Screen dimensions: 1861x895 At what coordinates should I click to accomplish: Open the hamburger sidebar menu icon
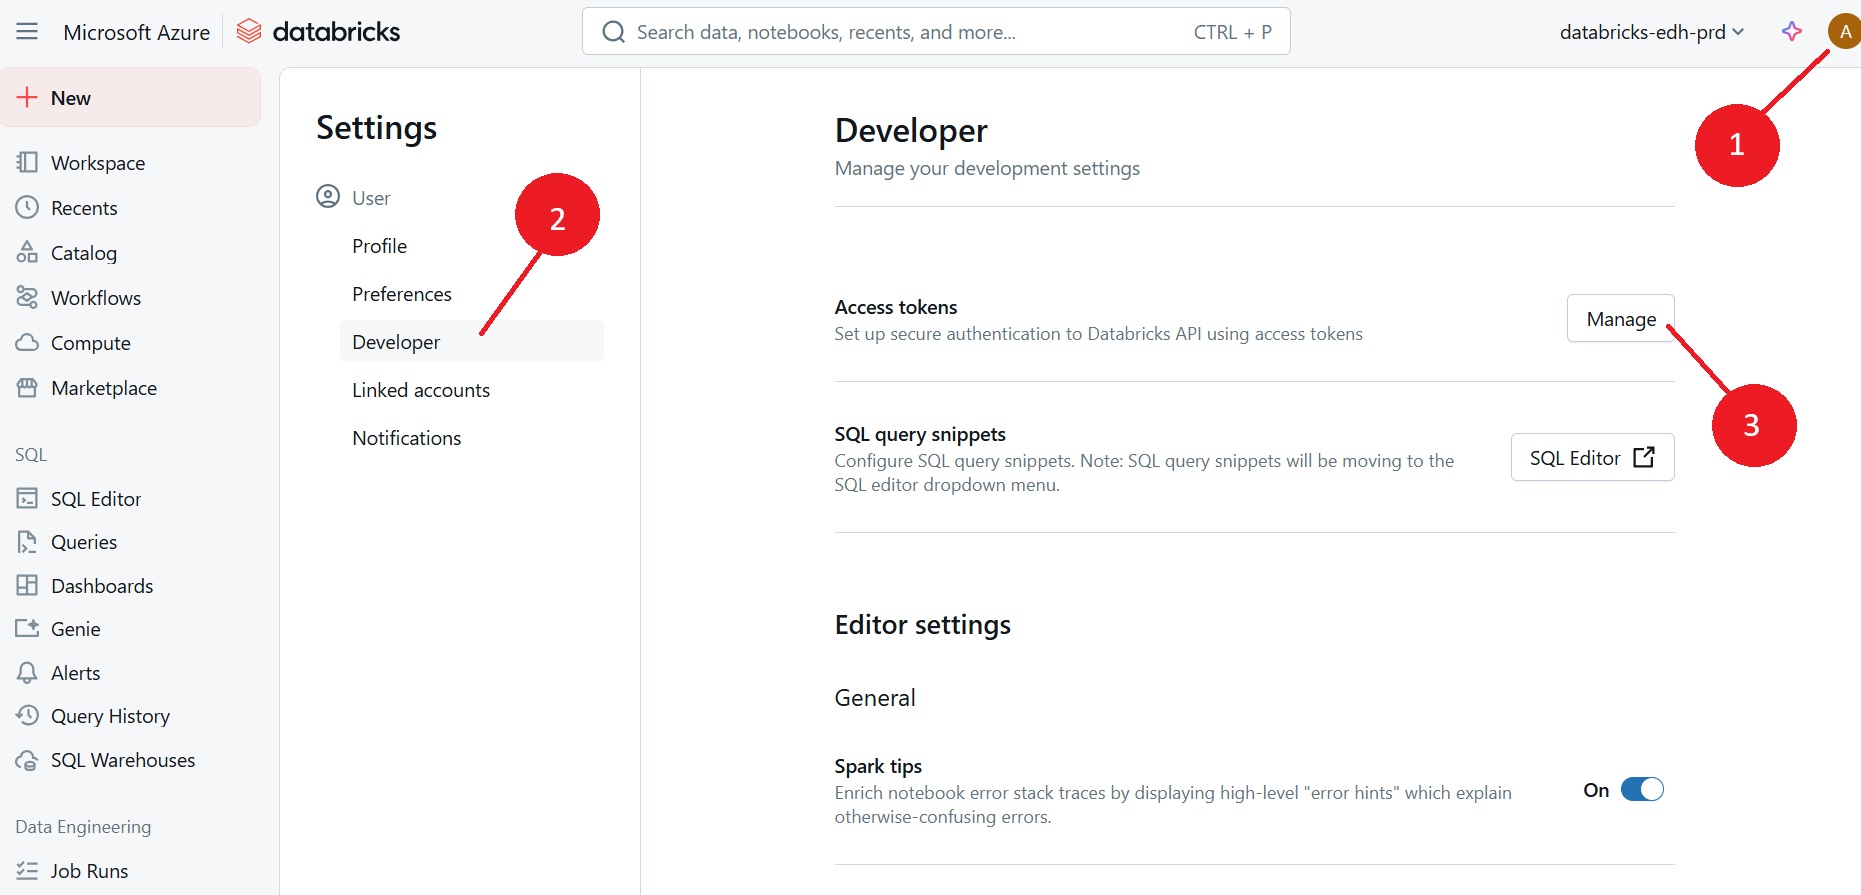27,32
